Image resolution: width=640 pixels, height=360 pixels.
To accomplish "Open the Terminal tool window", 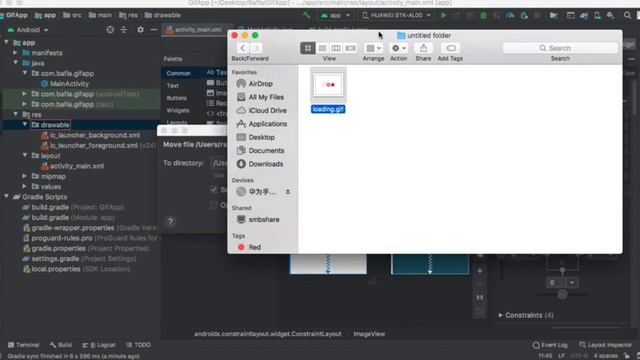I will click(24, 345).
